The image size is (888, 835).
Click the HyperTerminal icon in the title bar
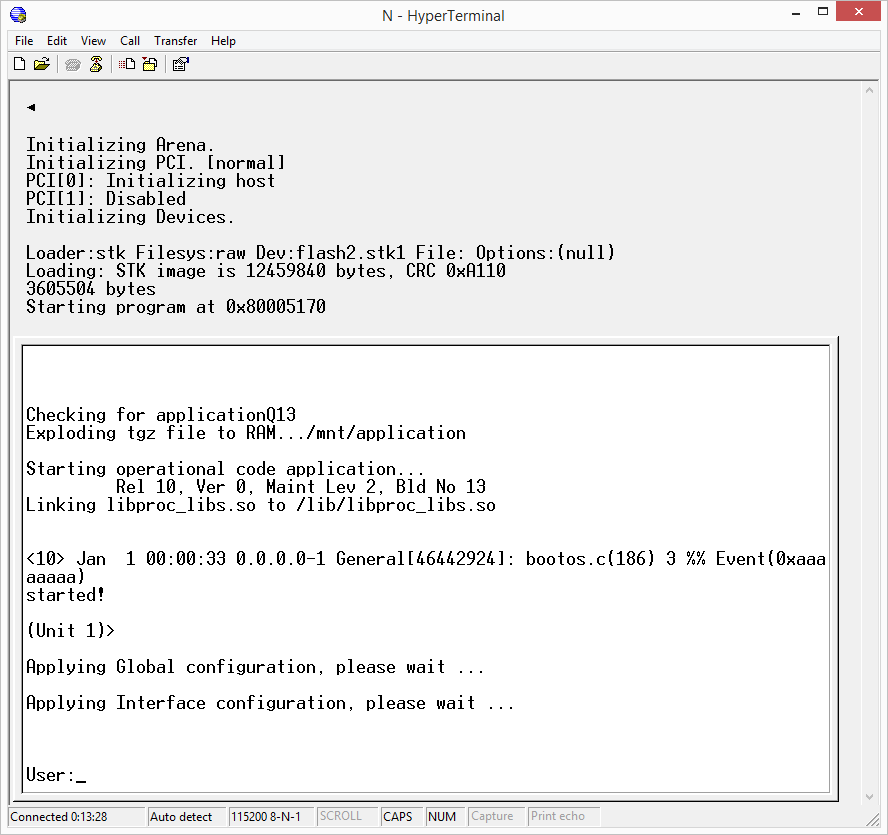pyautogui.click(x=16, y=15)
